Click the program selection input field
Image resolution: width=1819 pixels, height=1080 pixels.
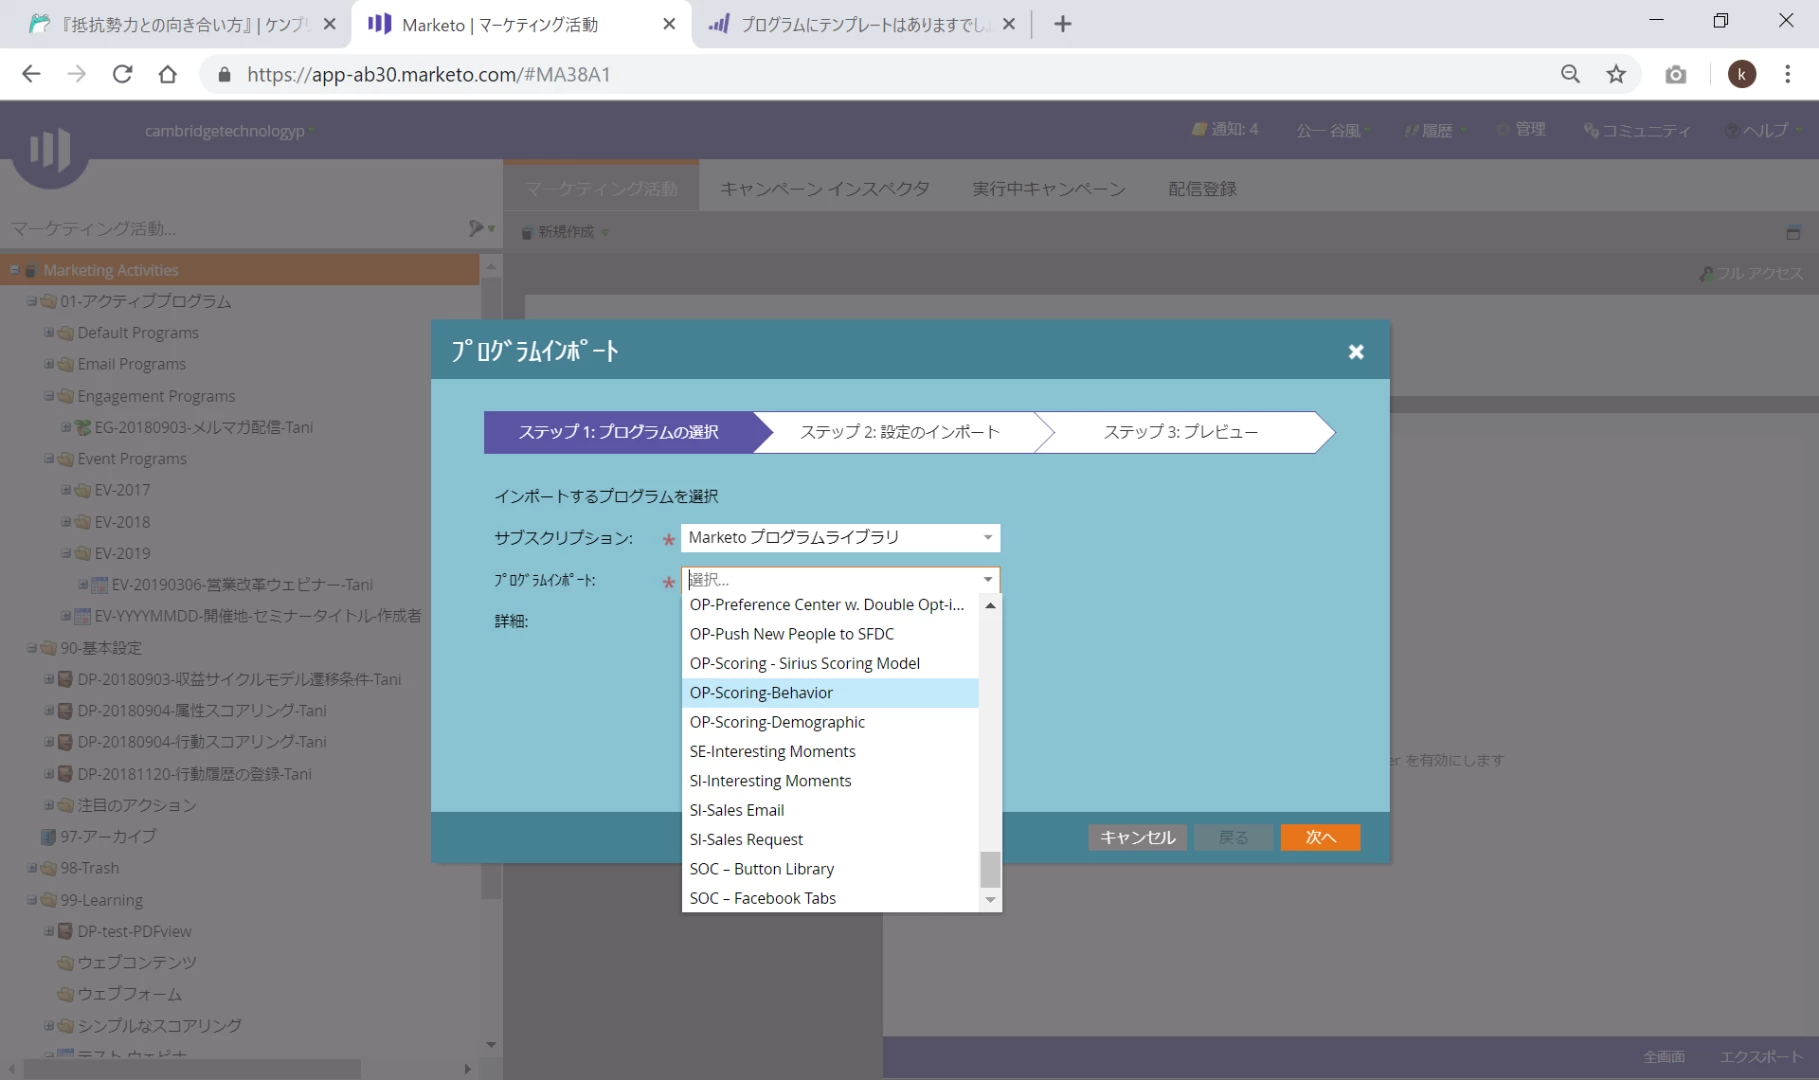(x=830, y=580)
